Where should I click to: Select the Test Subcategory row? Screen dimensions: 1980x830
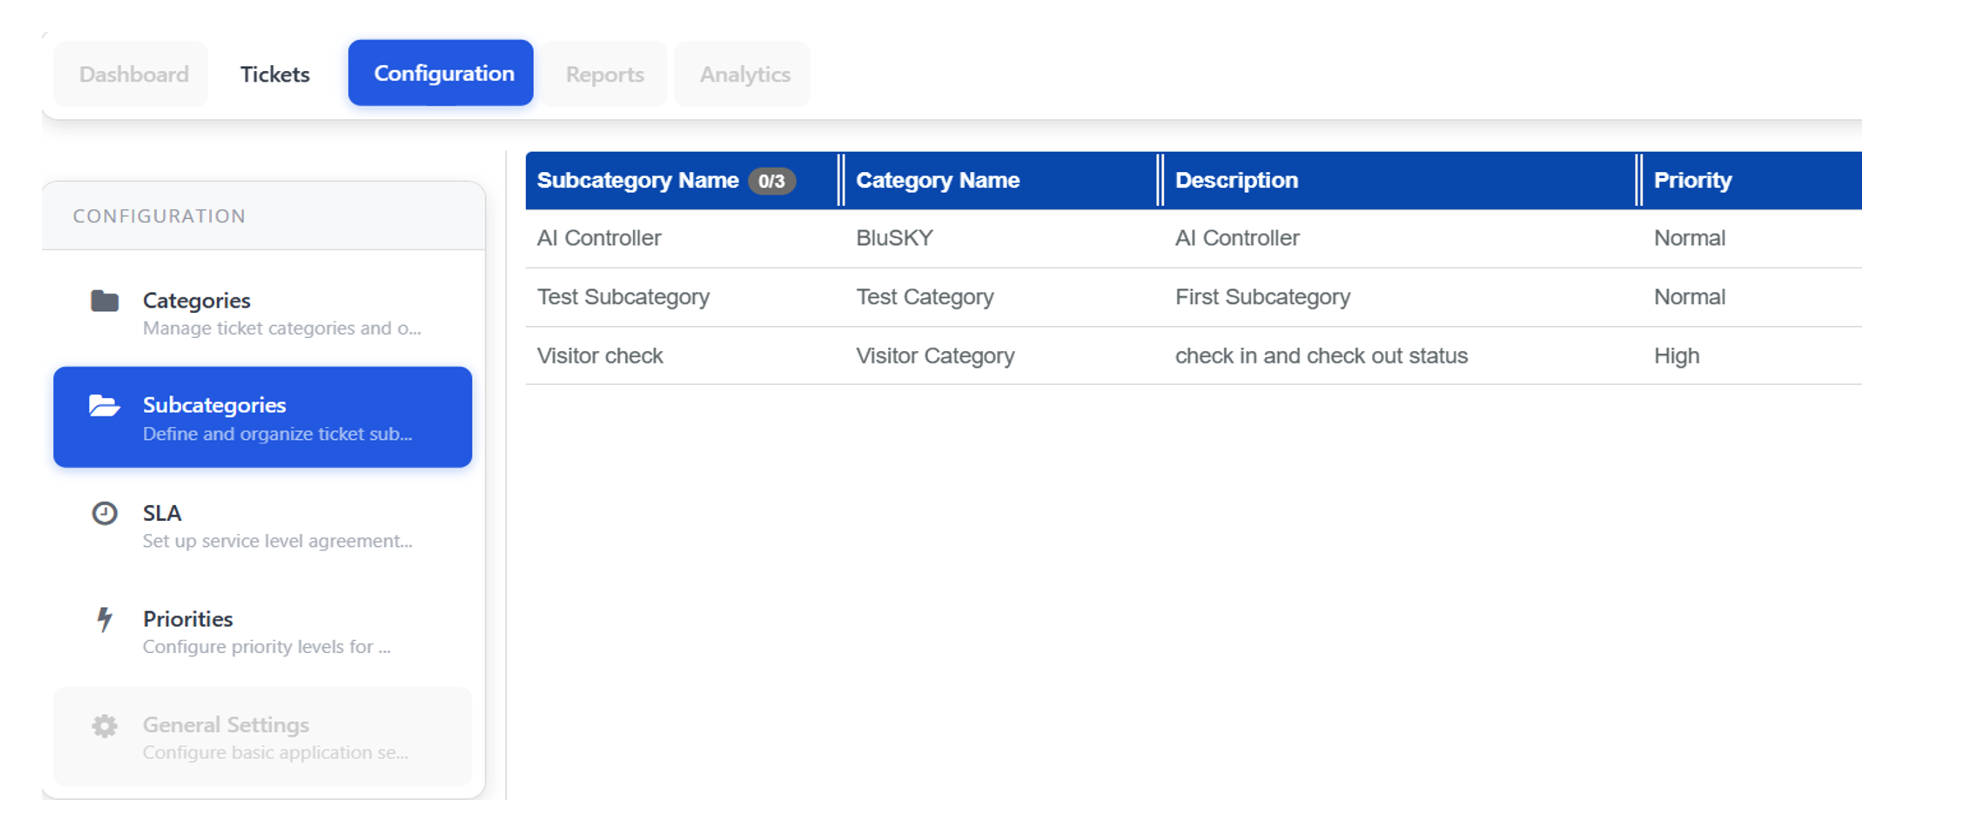(x=623, y=297)
